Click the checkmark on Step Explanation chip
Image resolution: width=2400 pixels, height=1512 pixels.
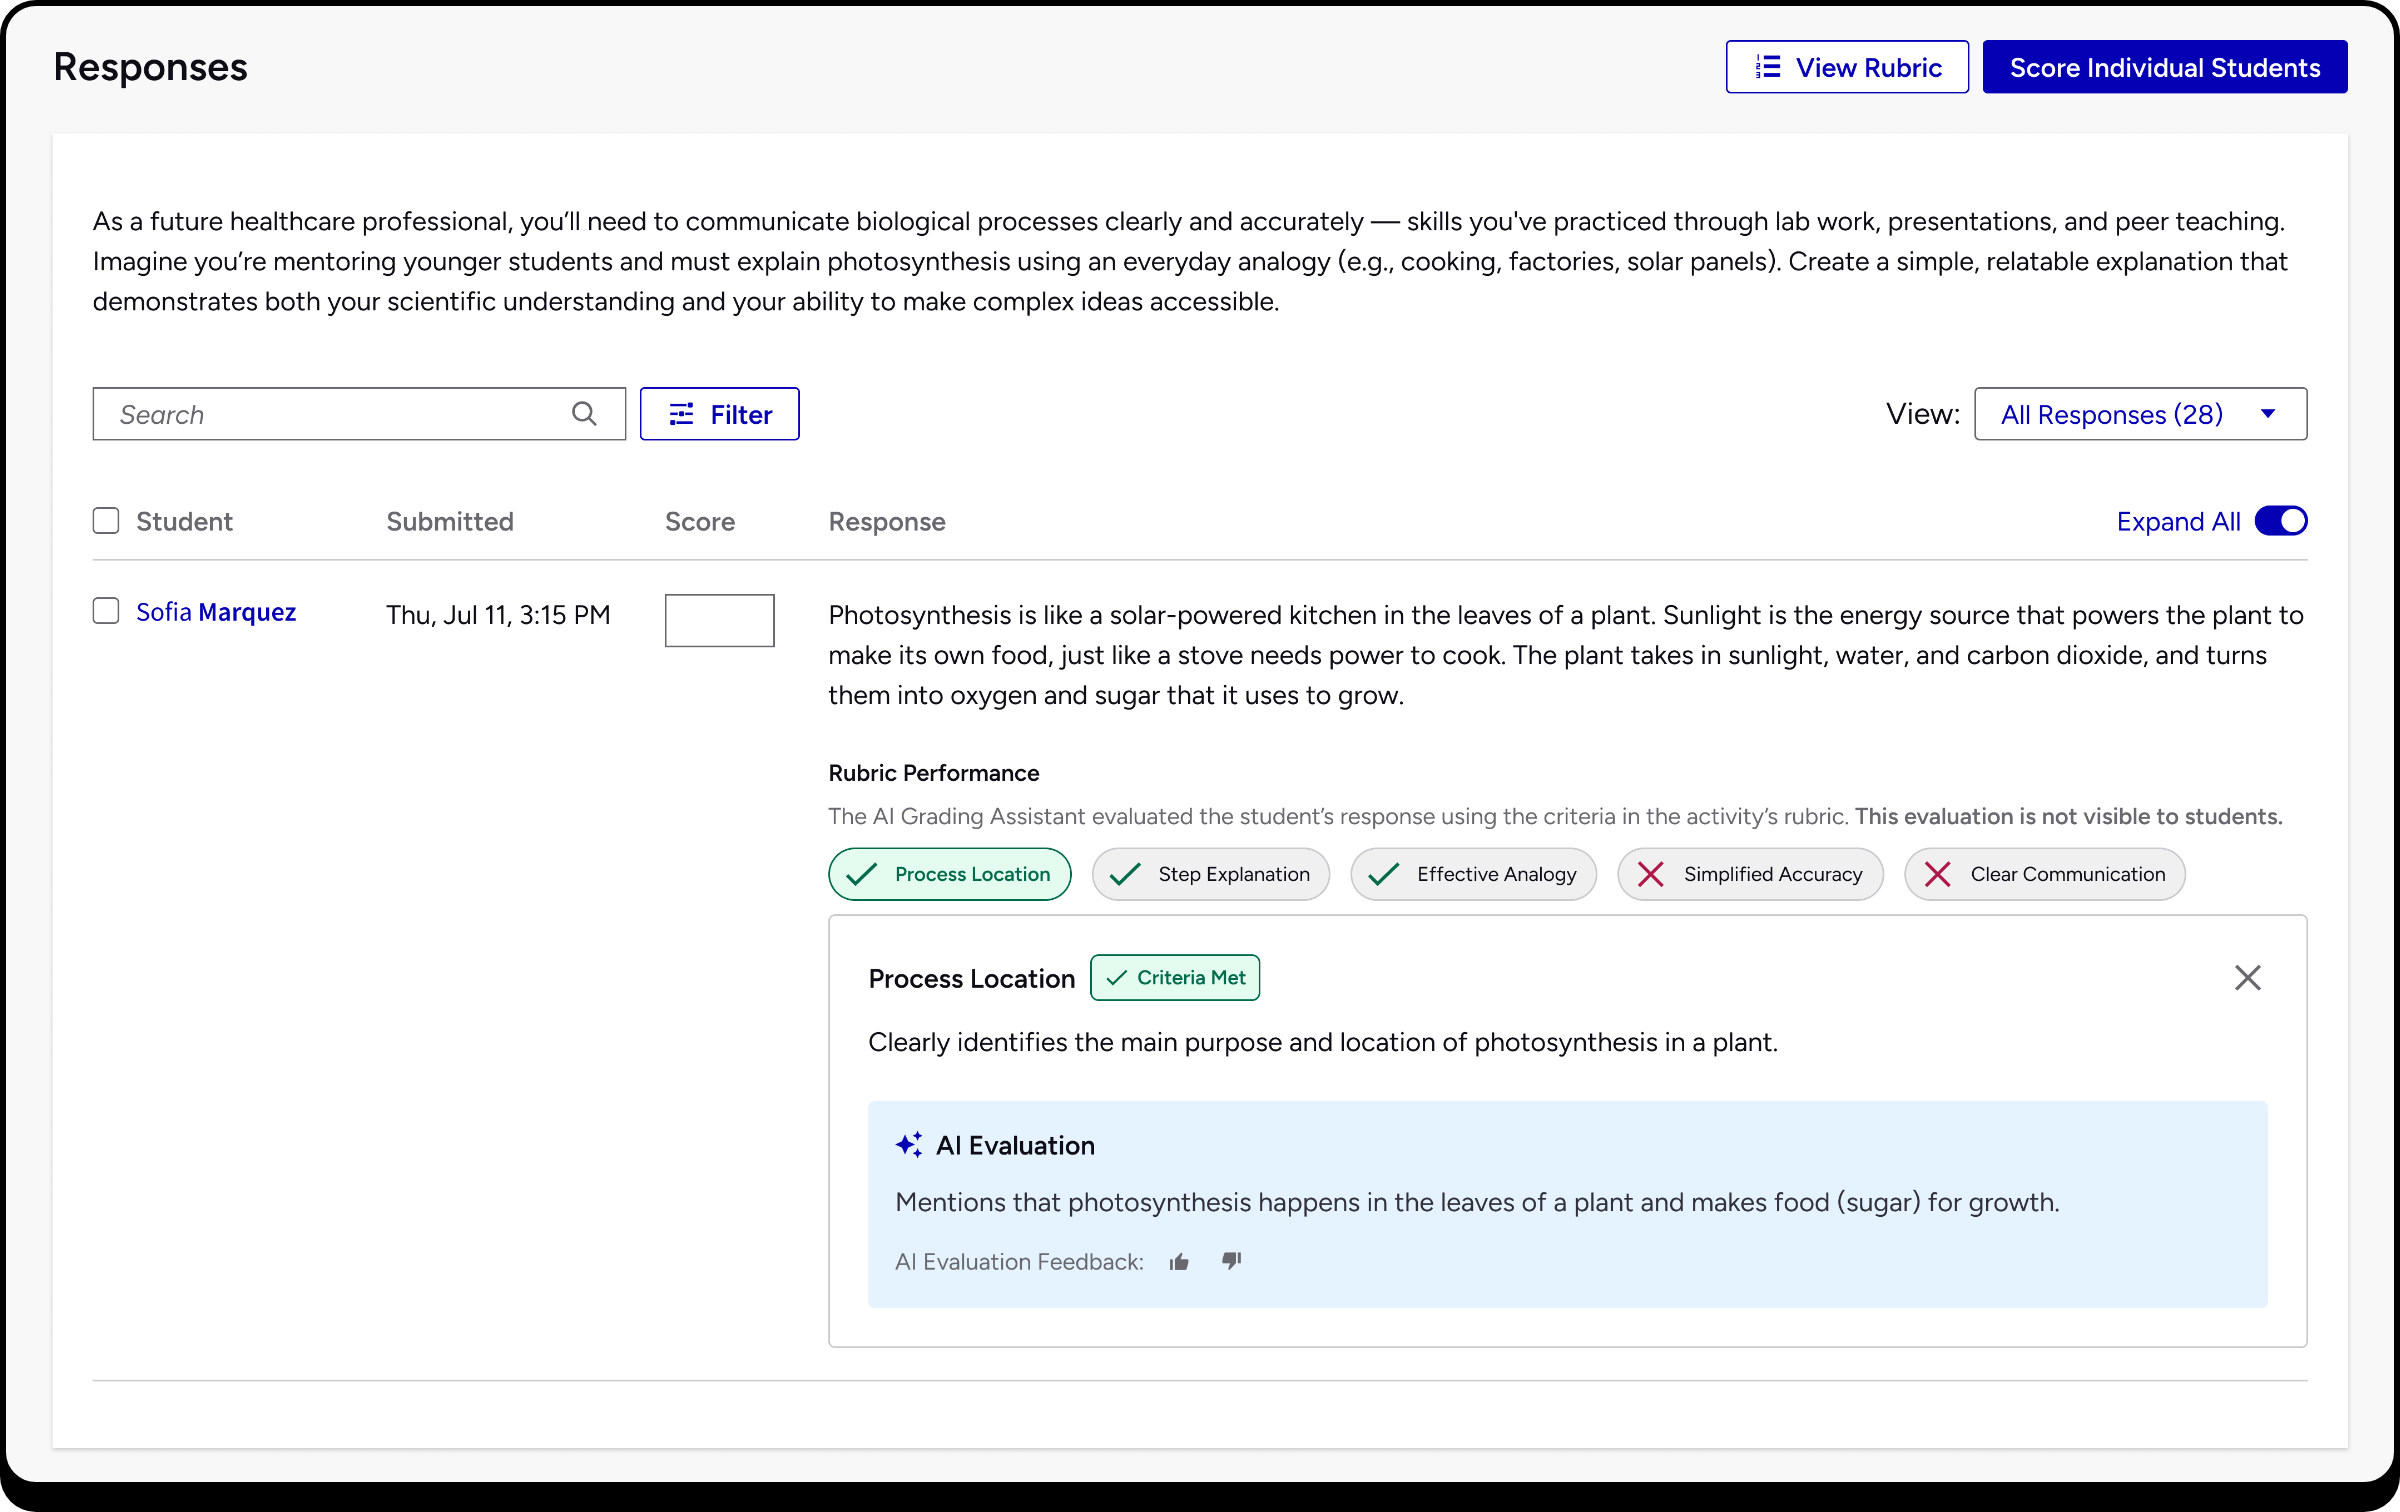1125,874
